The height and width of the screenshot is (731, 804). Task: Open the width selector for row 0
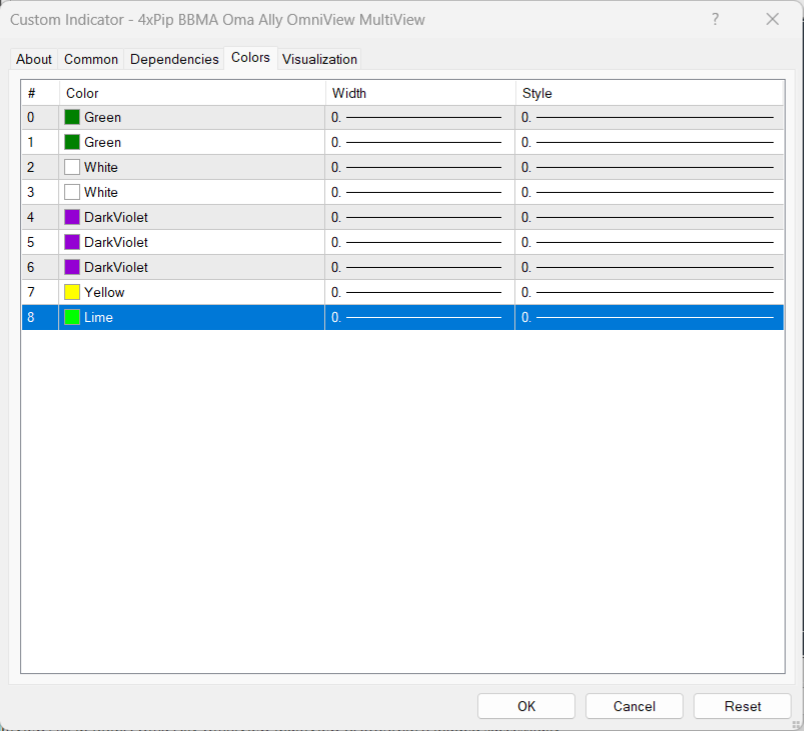click(x=419, y=117)
